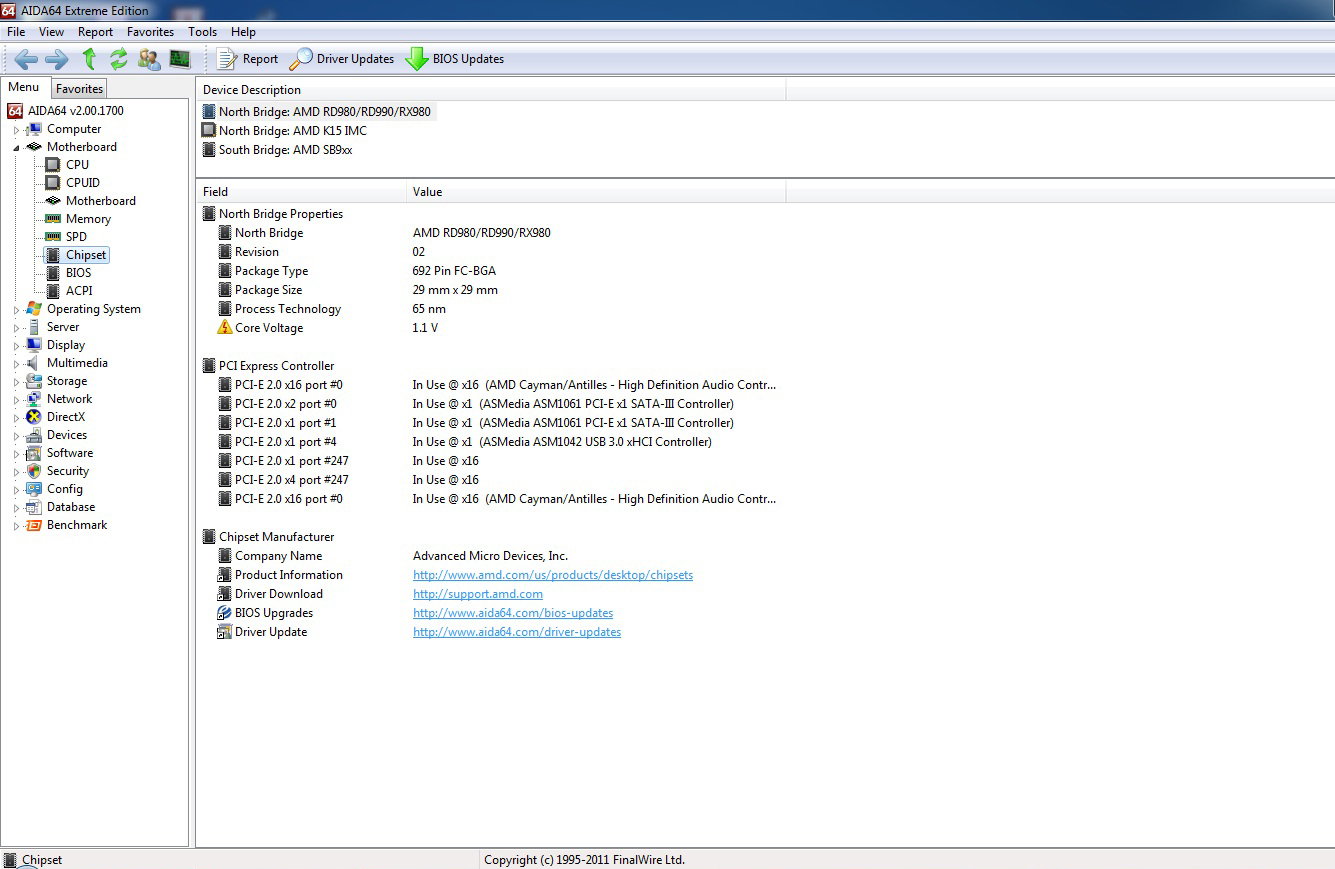Expand the Server tree node
This screenshot has height=869, width=1335.
pyautogui.click(x=16, y=328)
